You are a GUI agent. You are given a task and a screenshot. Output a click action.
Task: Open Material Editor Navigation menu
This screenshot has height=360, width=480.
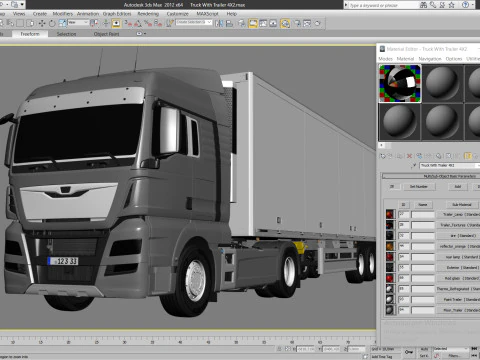tap(430, 59)
